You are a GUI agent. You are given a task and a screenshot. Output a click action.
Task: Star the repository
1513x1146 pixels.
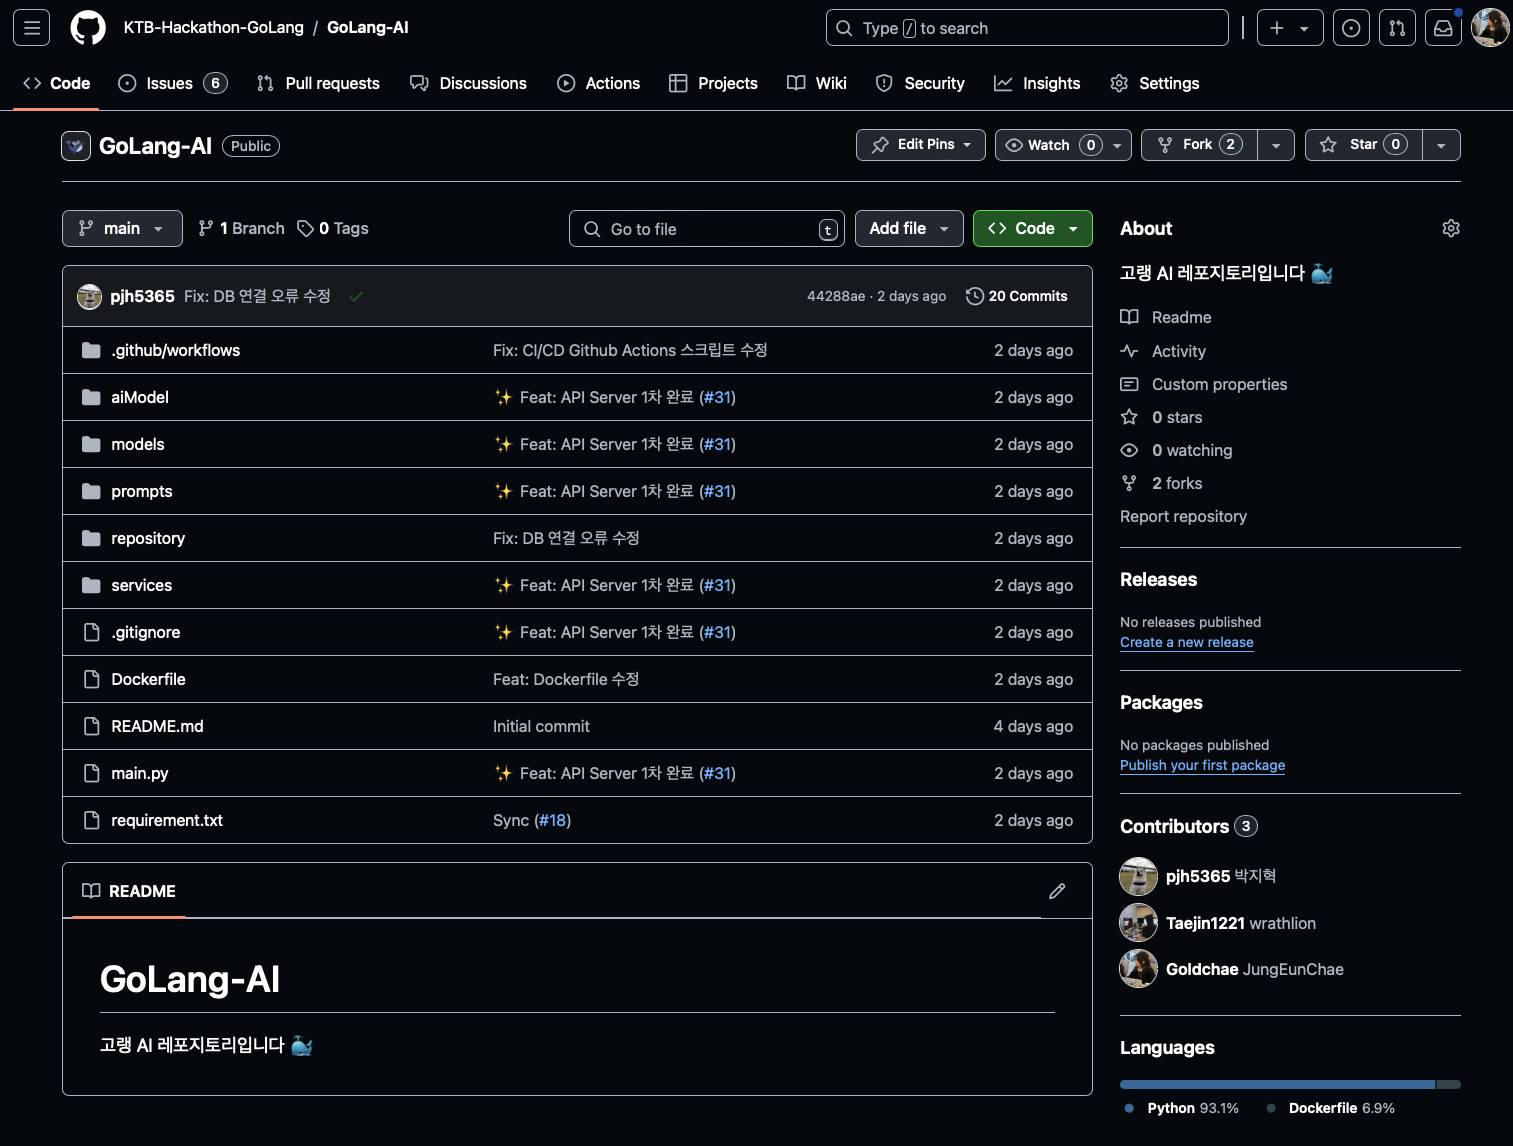click(x=1364, y=145)
